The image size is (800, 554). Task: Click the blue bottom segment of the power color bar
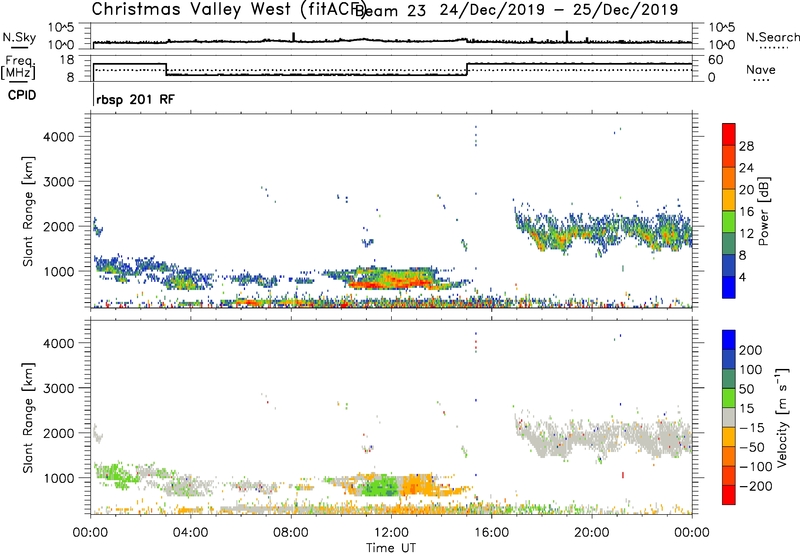[729, 288]
